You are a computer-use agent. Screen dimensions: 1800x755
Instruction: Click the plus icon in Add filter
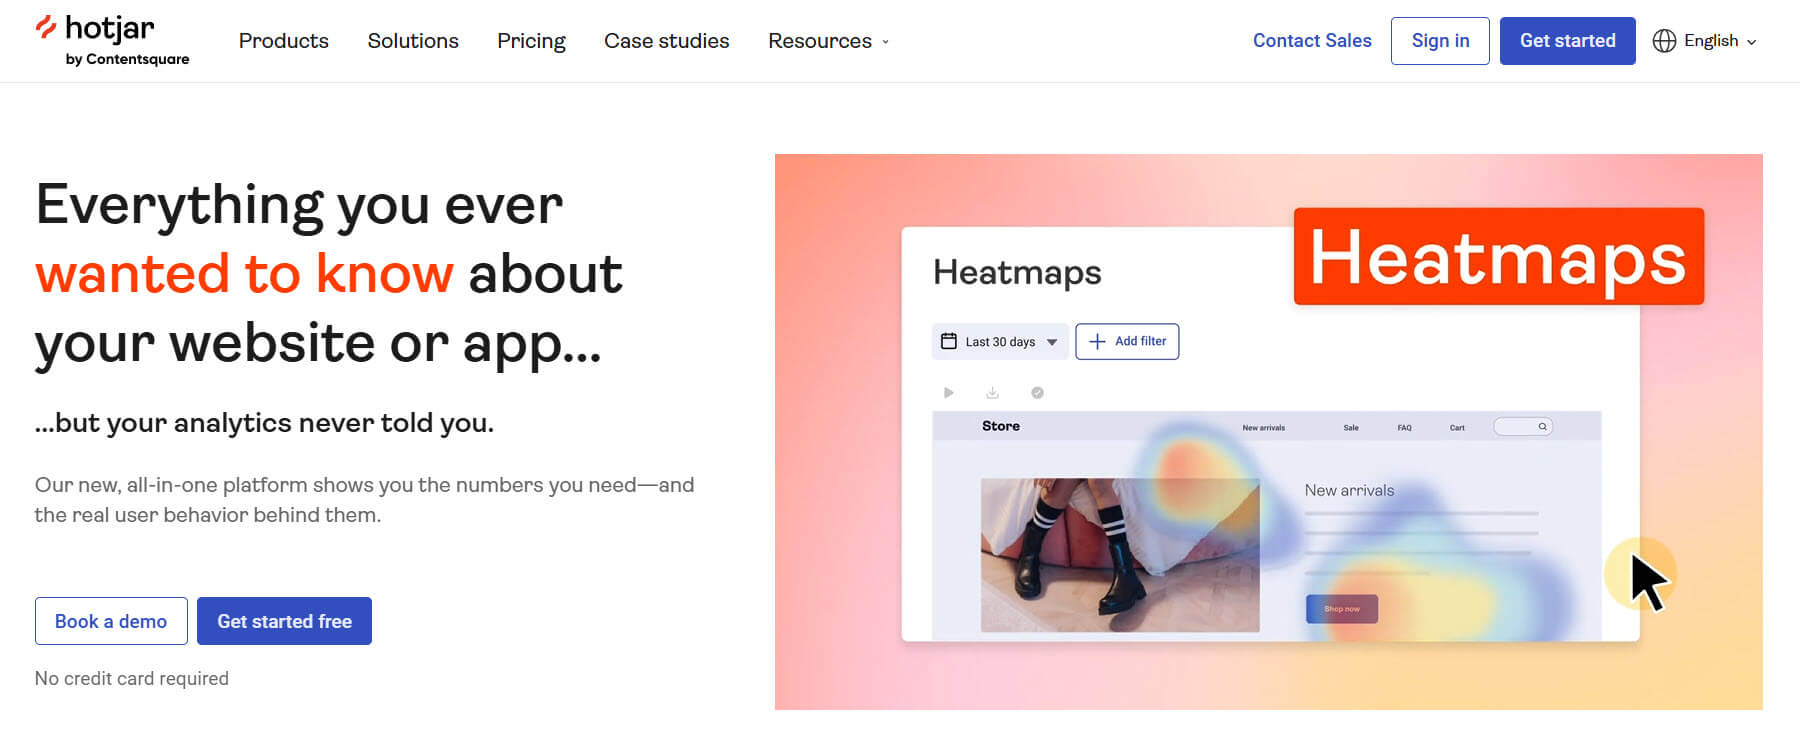pyautogui.click(x=1097, y=342)
